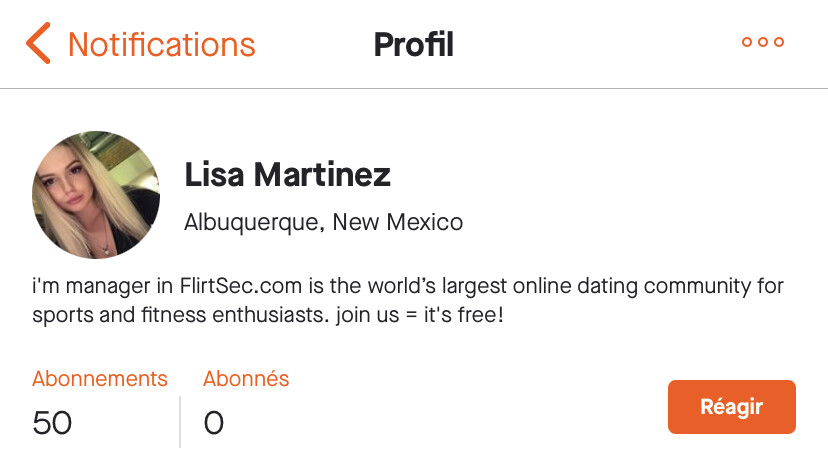Click New Mexico in the location line

(x=398, y=222)
